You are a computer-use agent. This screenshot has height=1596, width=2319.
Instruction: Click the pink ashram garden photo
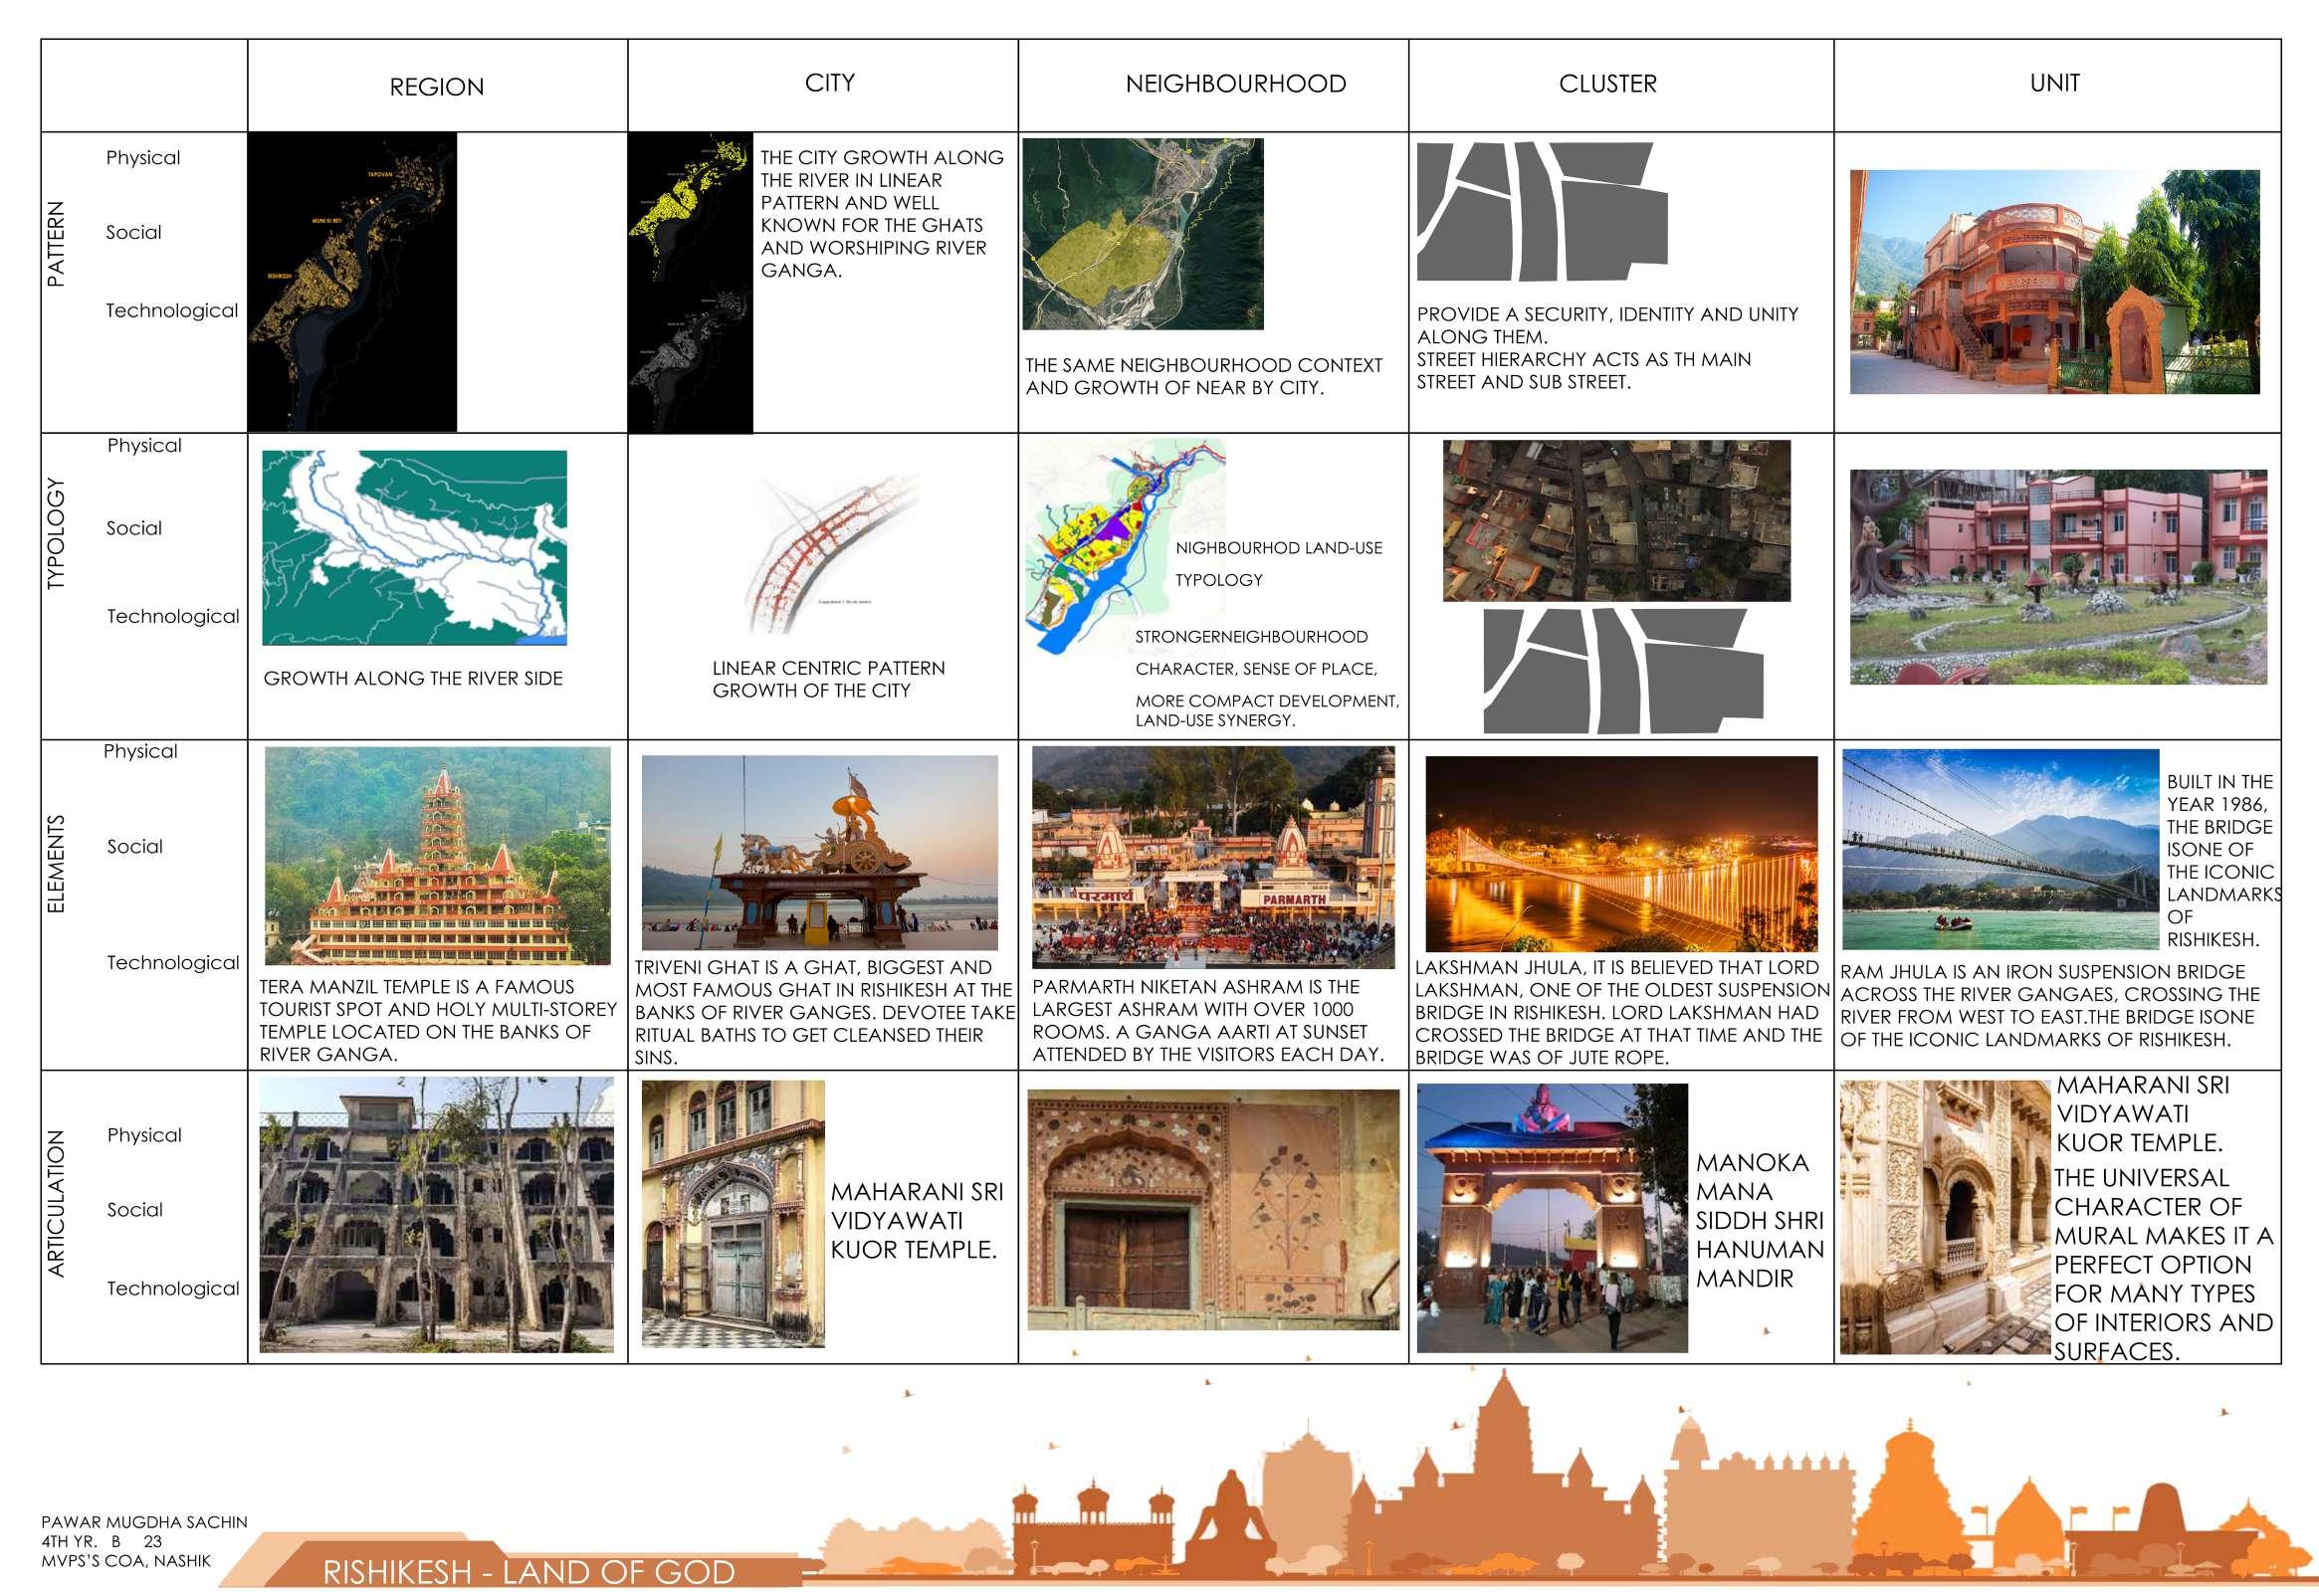[x=2058, y=577]
